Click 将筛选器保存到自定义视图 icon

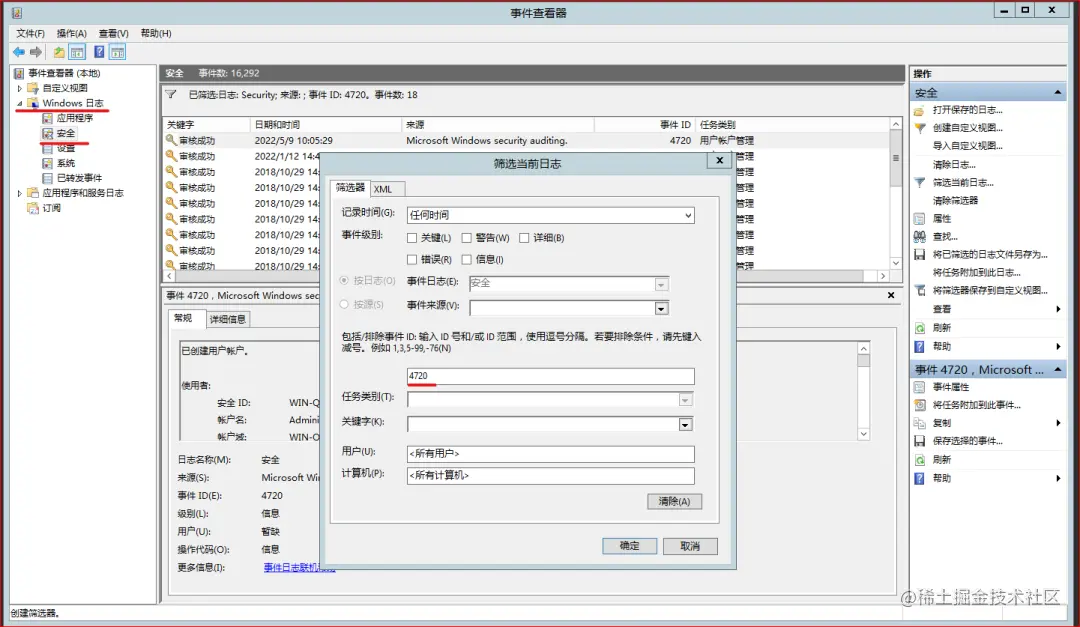tap(920, 290)
